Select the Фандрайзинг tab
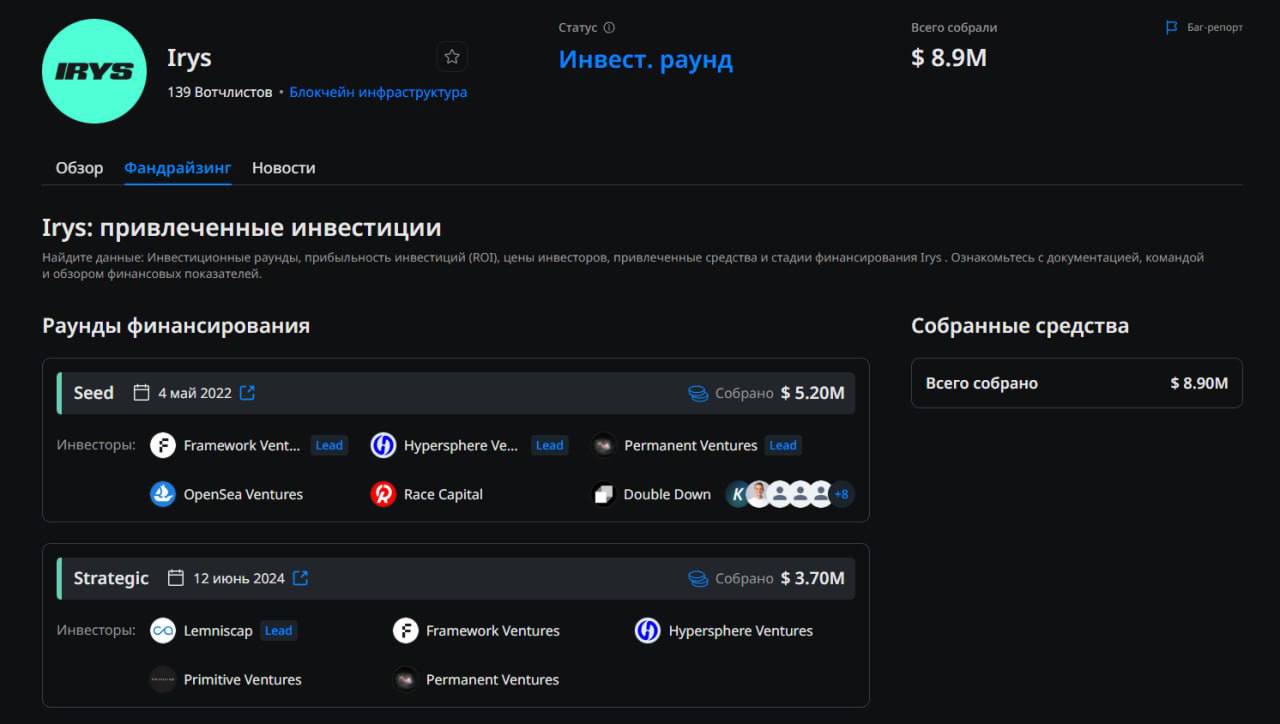 178,168
